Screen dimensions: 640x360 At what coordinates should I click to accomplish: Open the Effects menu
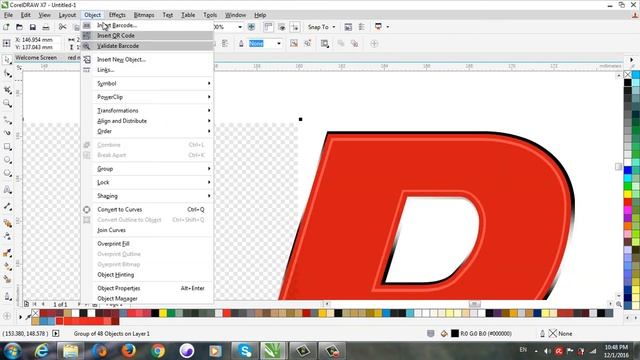pos(117,15)
